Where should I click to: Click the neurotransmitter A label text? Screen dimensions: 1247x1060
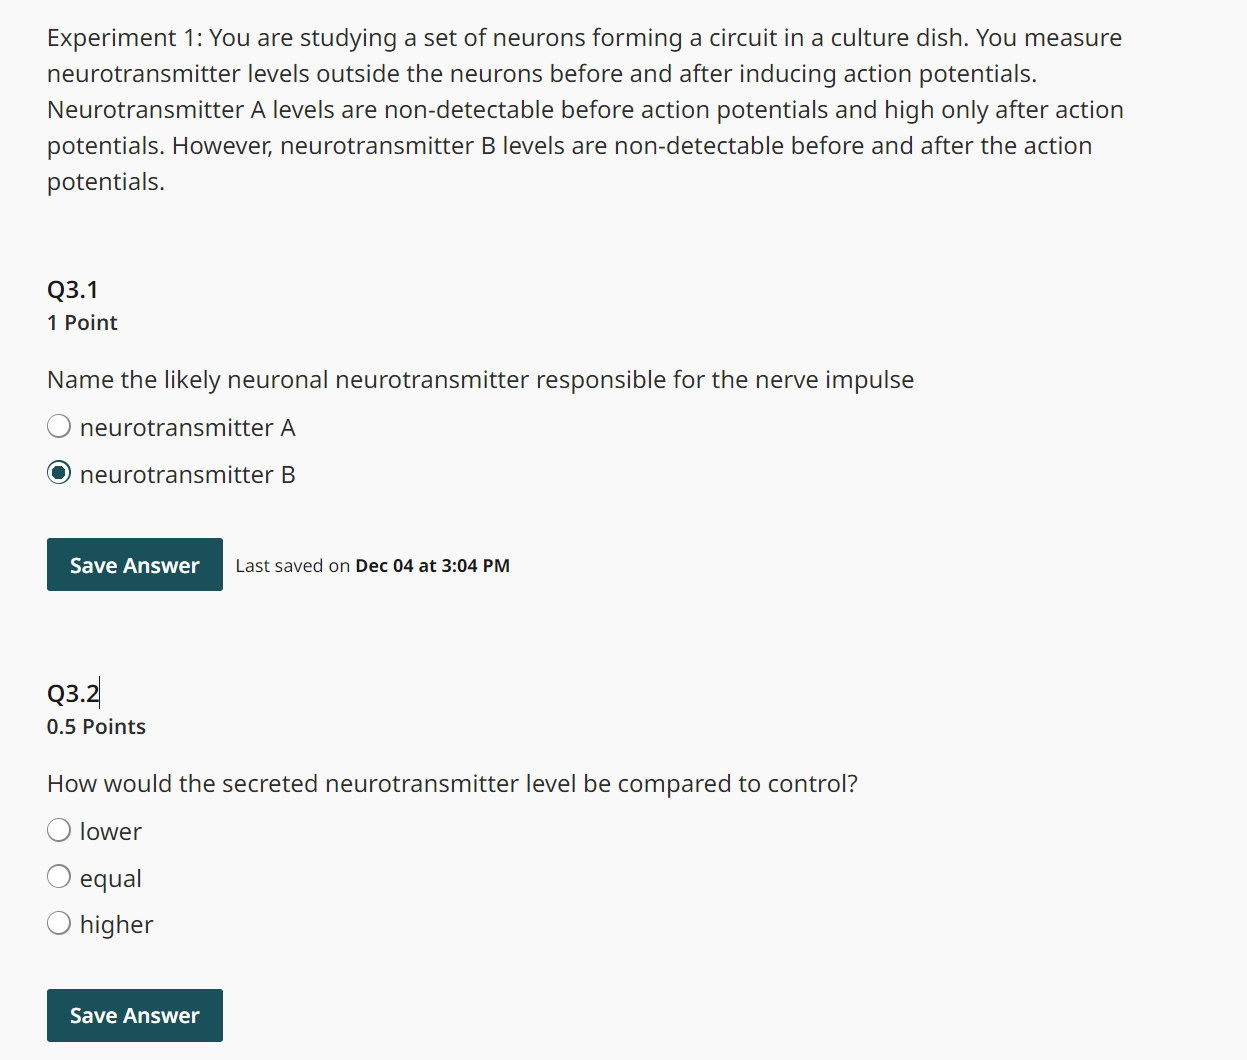click(187, 427)
